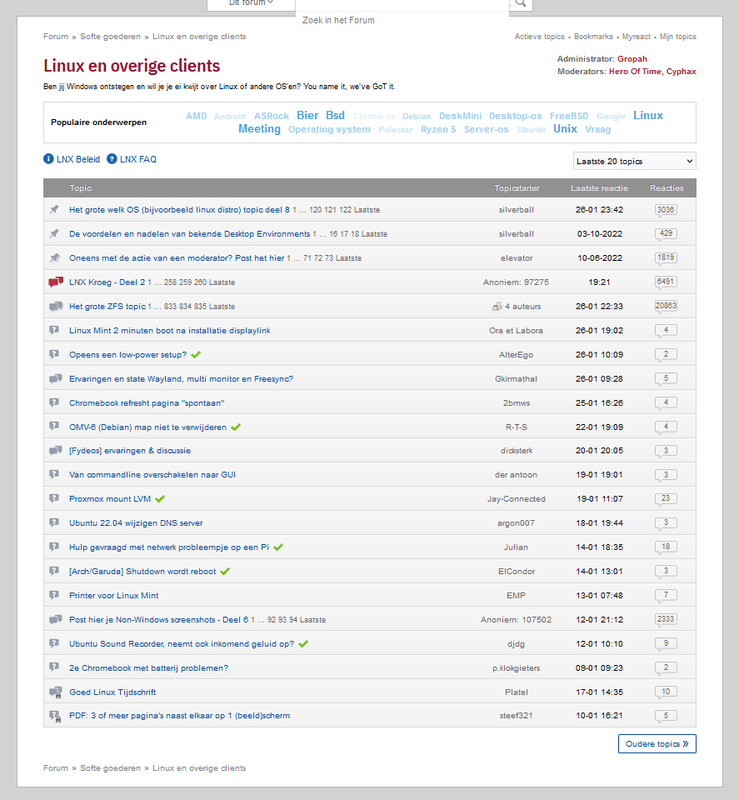This screenshot has height=800, width=739.
Task: Select the 'Ryzen 5' popular tag
Action: tap(438, 130)
